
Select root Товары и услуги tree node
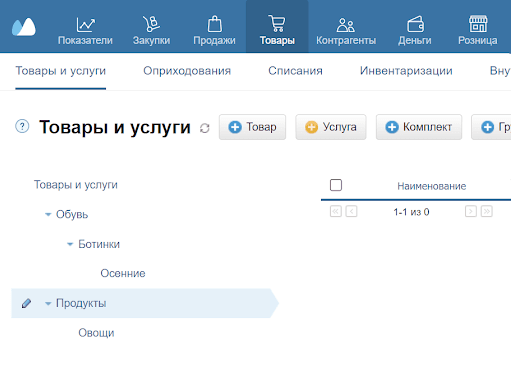point(76,185)
